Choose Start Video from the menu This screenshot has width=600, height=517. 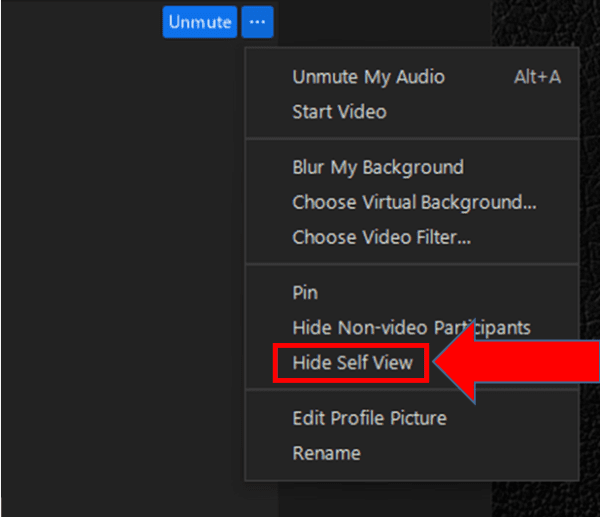412,112
